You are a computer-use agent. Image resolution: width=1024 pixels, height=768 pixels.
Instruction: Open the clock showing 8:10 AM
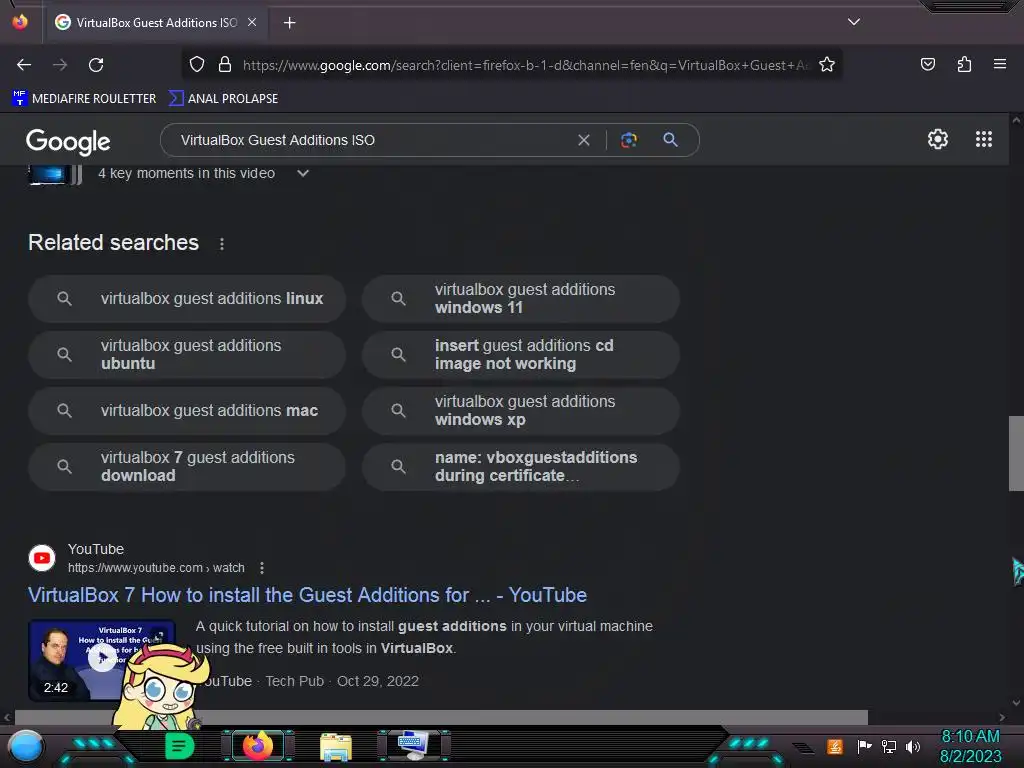tap(970, 746)
